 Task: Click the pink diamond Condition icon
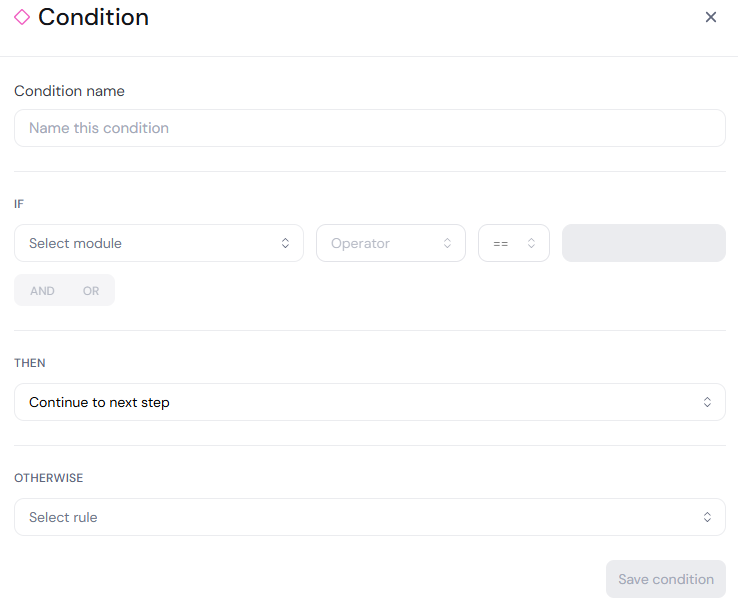(x=22, y=17)
